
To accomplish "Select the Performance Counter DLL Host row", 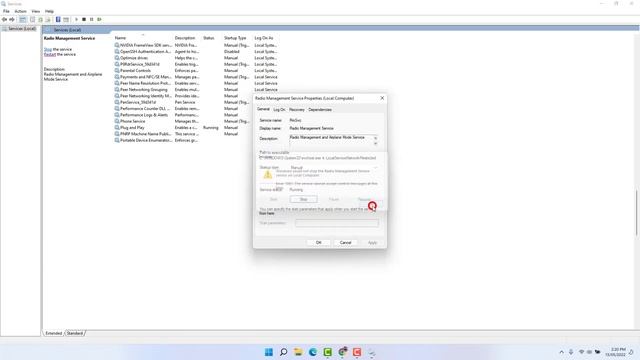I will point(182,109).
